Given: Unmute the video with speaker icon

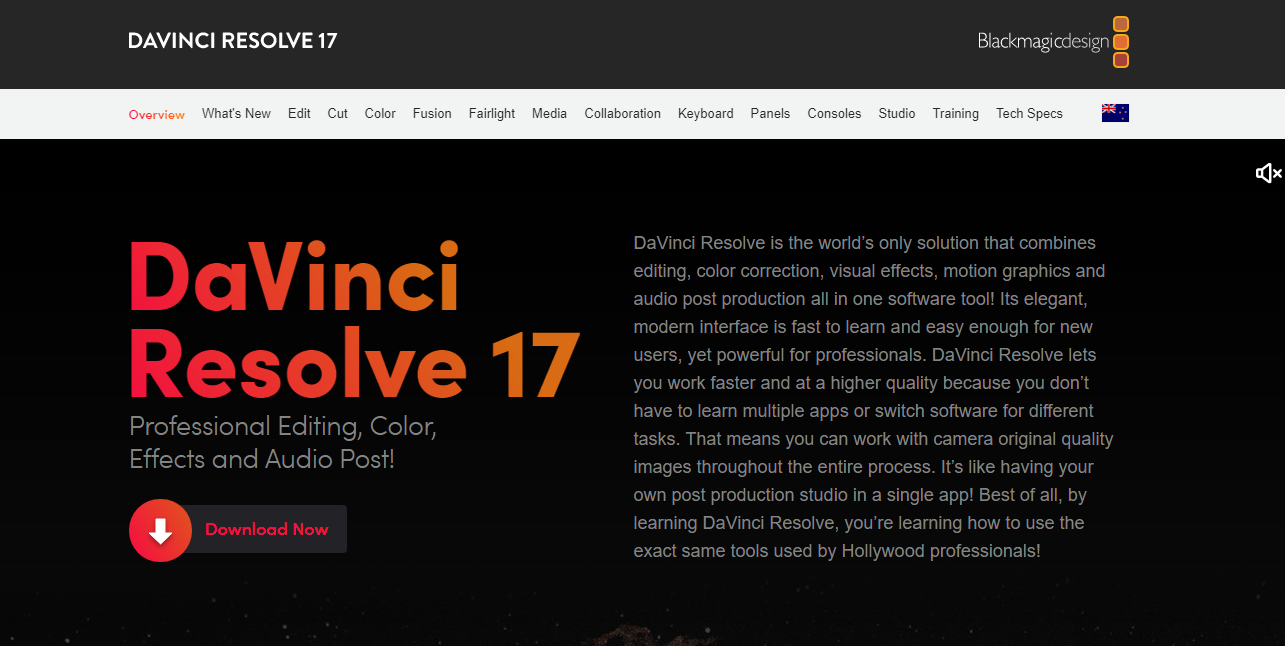Looking at the screenshot, I should [1268, 174].
